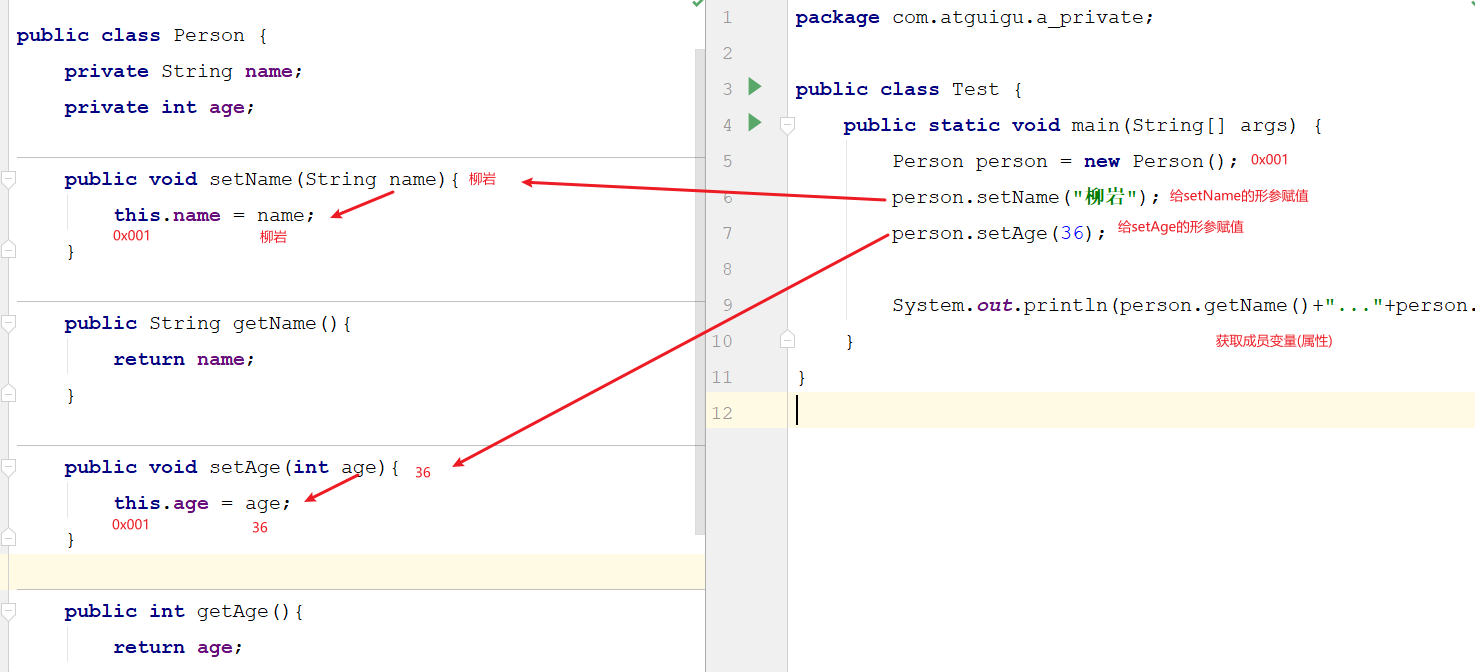1475x672 pixels.
Task: Click 'public void setName(String name){' signature
Action: coord(262,179)
